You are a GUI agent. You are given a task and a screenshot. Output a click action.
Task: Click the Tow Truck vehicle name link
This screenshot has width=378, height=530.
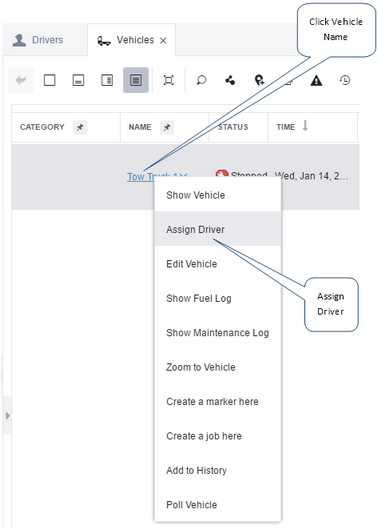click(157, 176)
